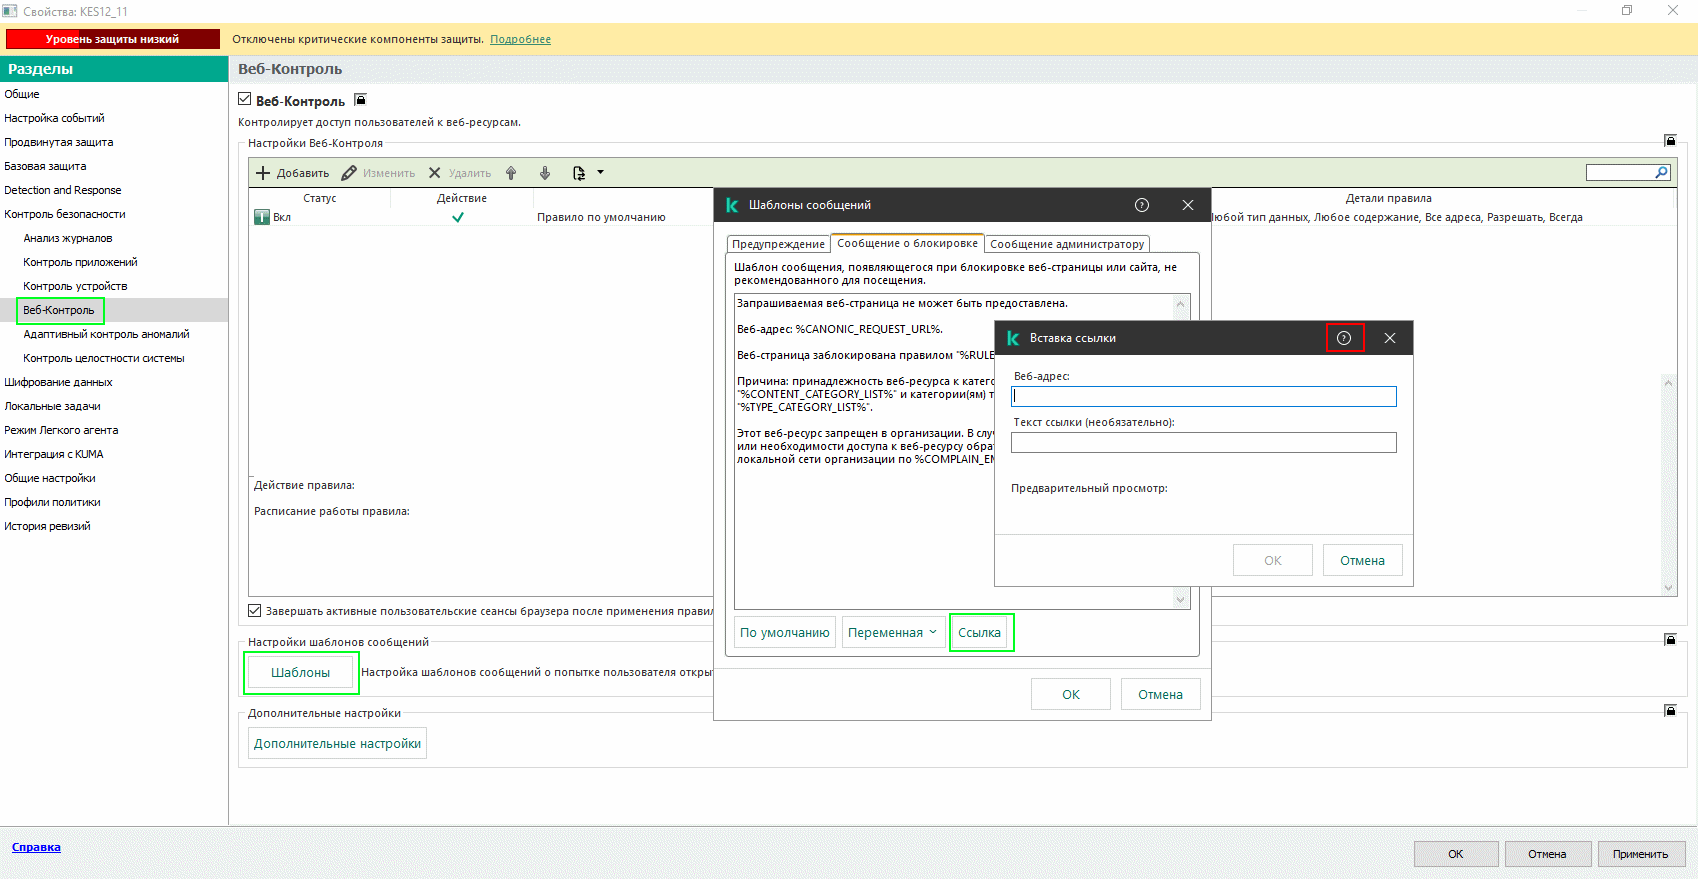
Task: Uncheck the Веб-Контроль checkbox
Action: point(245,100)
